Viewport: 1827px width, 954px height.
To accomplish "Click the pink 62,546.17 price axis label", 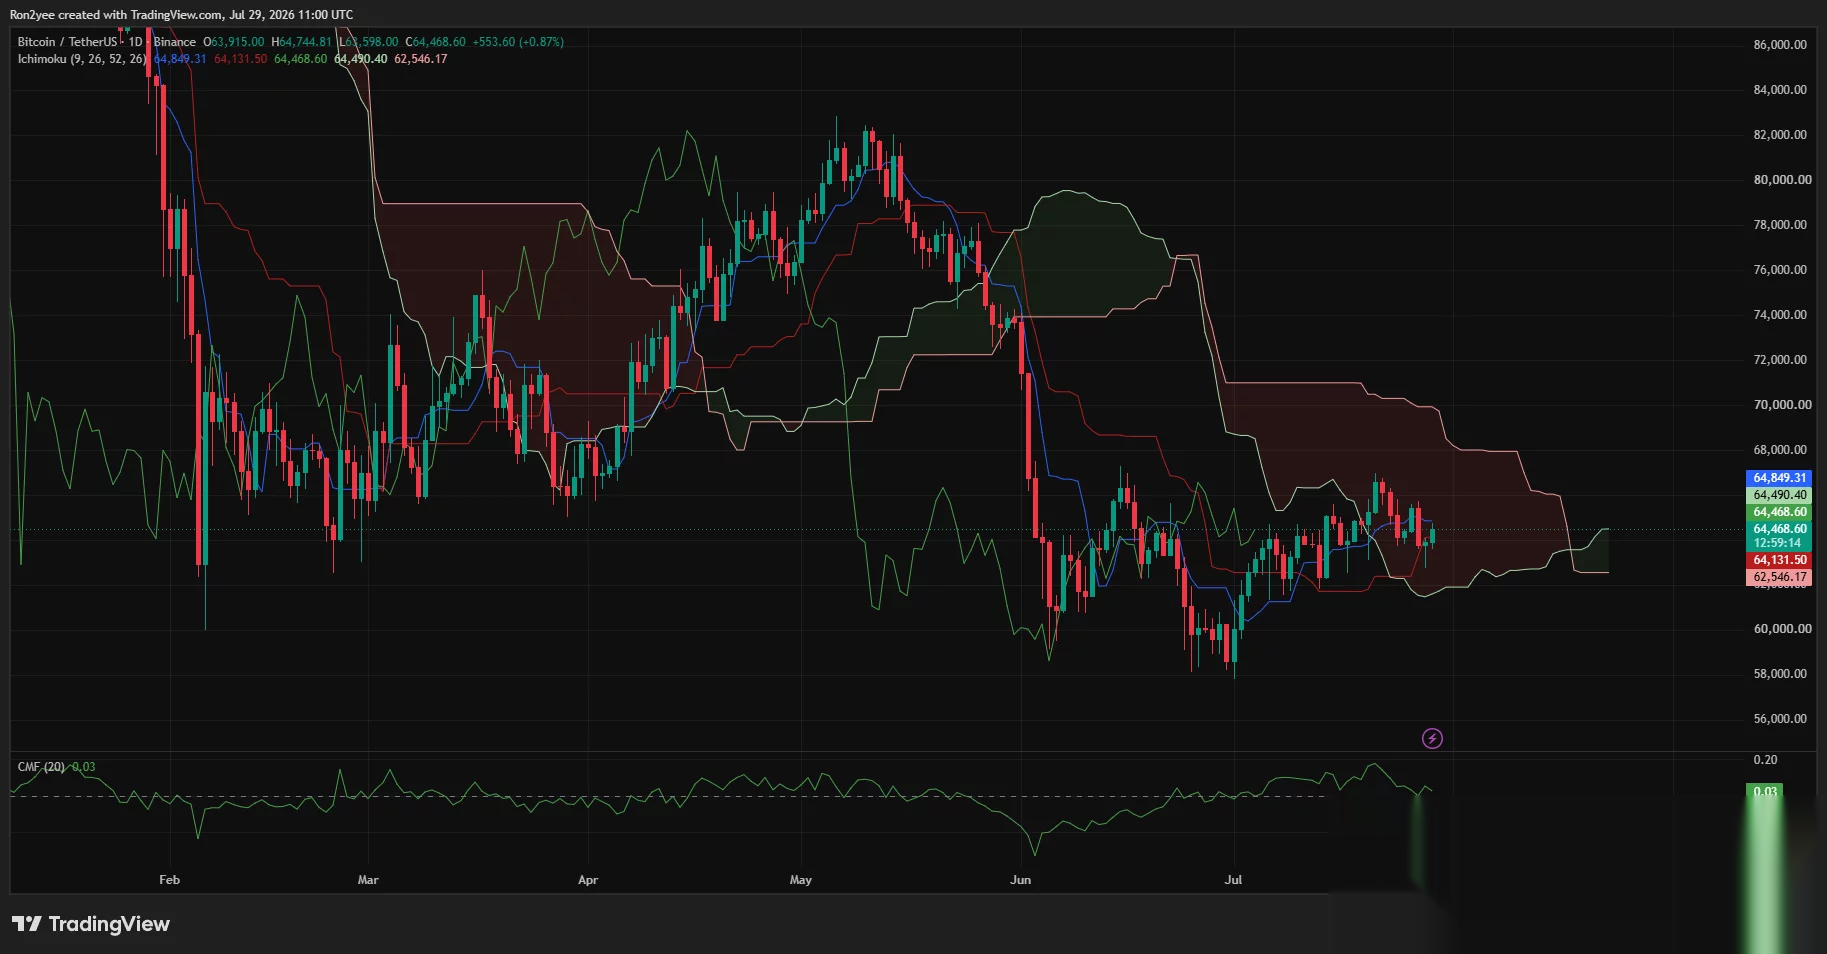I will 1779,577.
